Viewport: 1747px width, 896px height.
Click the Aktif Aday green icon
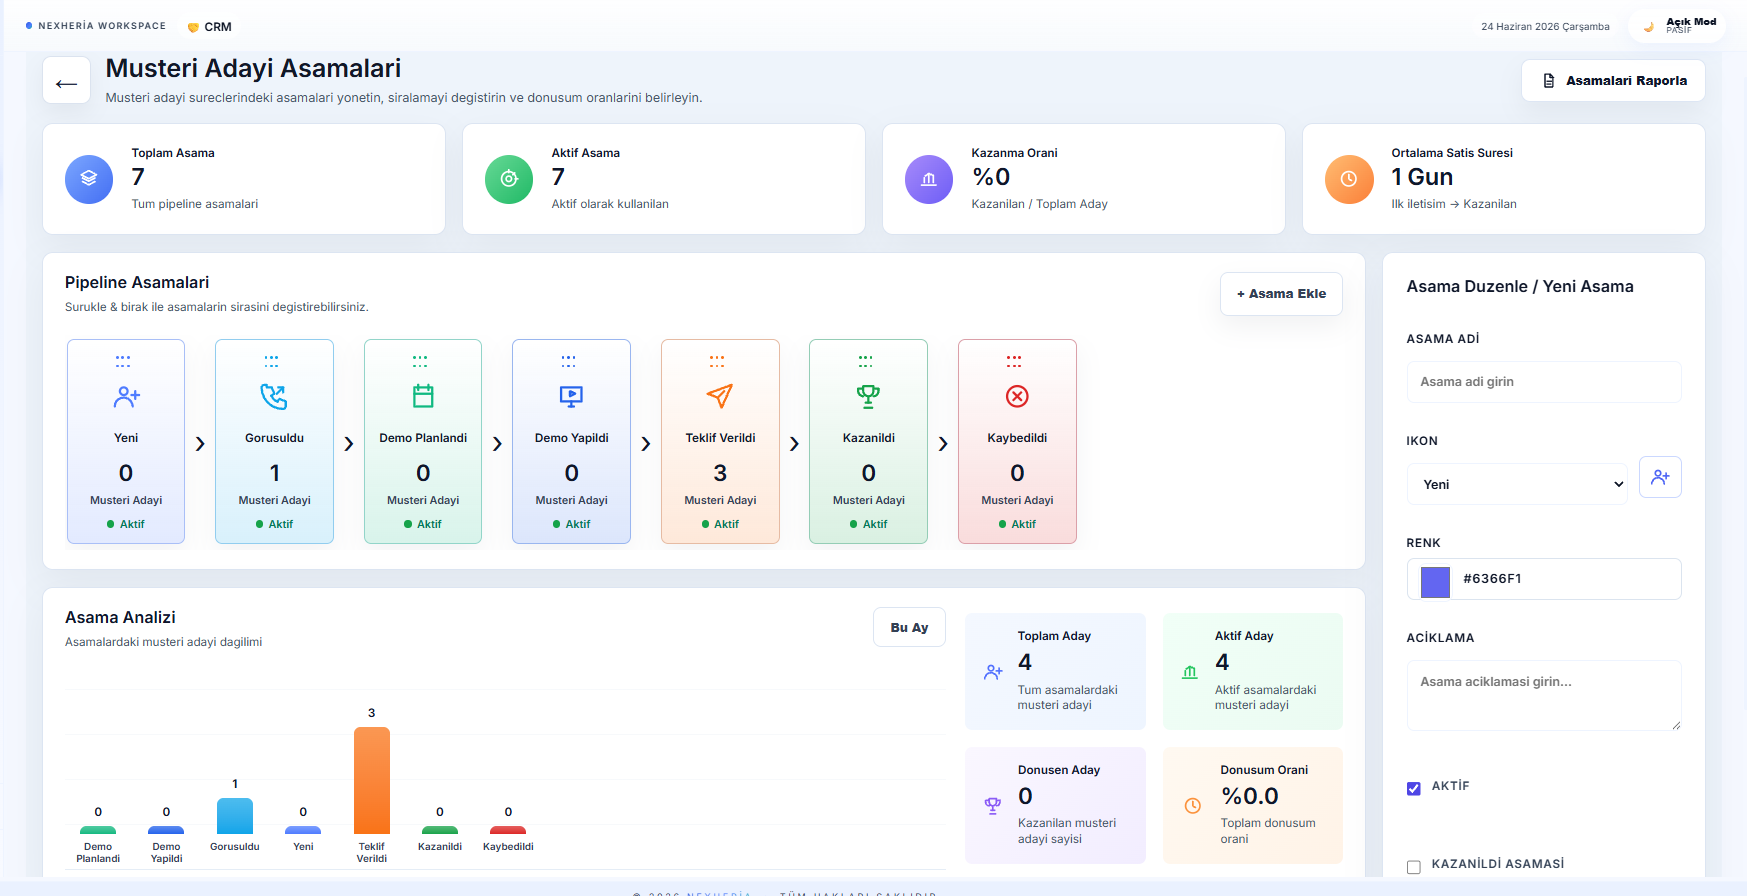(1190, 672)
